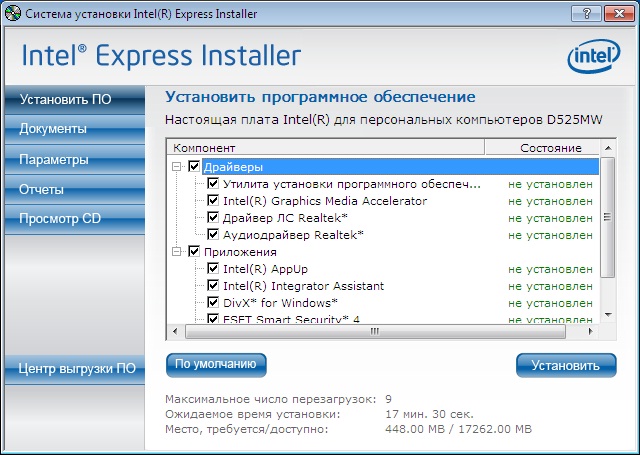
Task: Select Просмотр CD in the sidebar
Action: click(60, 219)
